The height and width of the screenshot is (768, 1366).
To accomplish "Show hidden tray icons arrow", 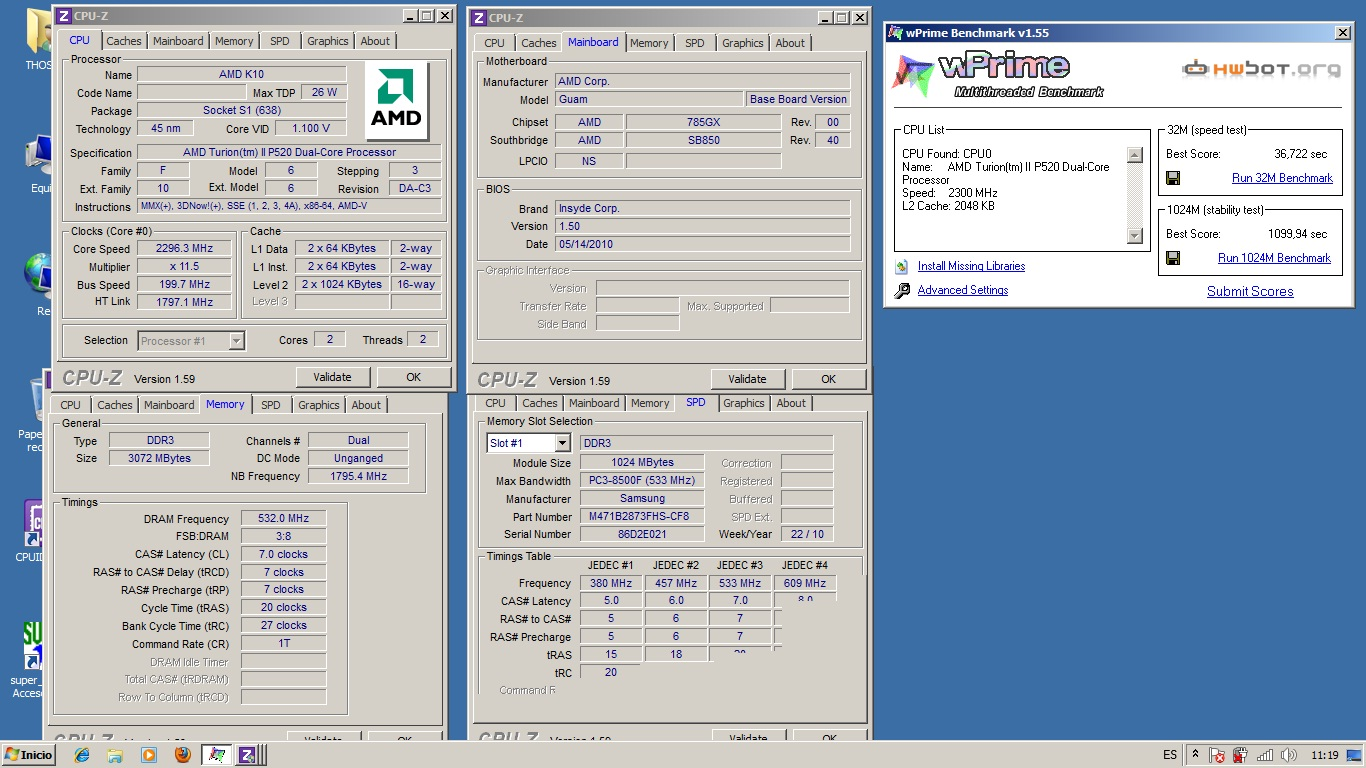I will (1195, 755).
